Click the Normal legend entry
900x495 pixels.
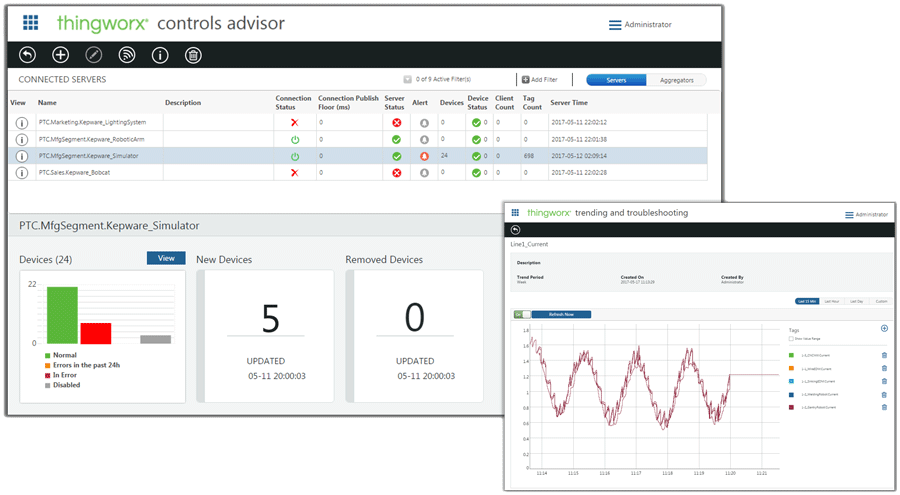point(61,355)
